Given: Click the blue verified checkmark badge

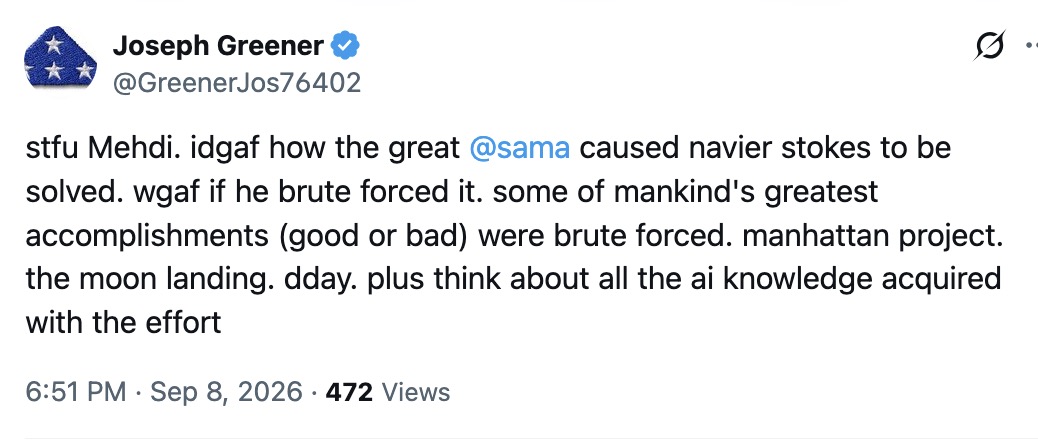Looking at the screenshot, I should (x=345, y=46).
